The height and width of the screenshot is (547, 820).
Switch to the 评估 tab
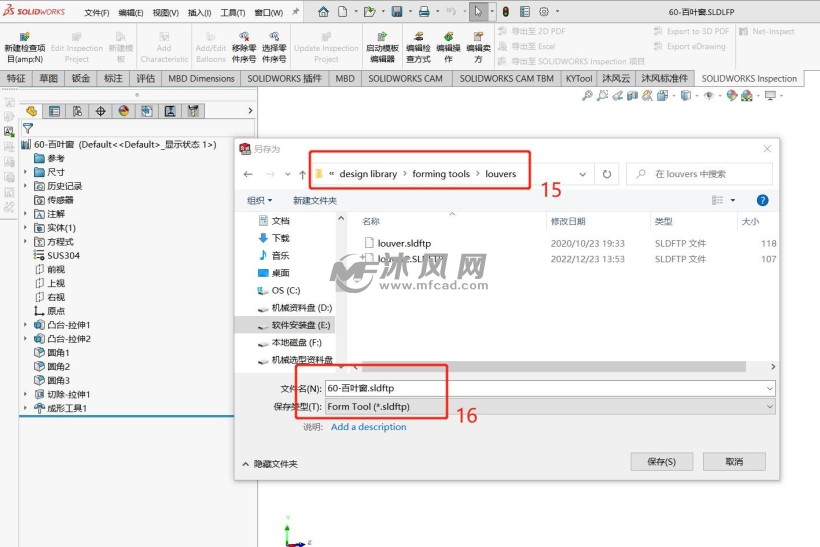[x=145, y=78]
